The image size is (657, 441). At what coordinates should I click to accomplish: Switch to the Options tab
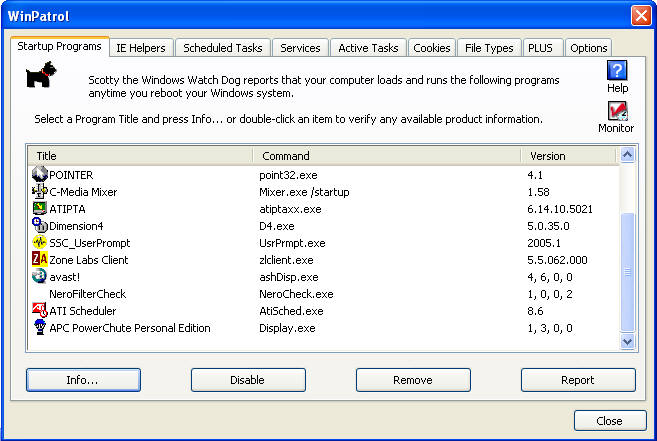tap(588, 48)
